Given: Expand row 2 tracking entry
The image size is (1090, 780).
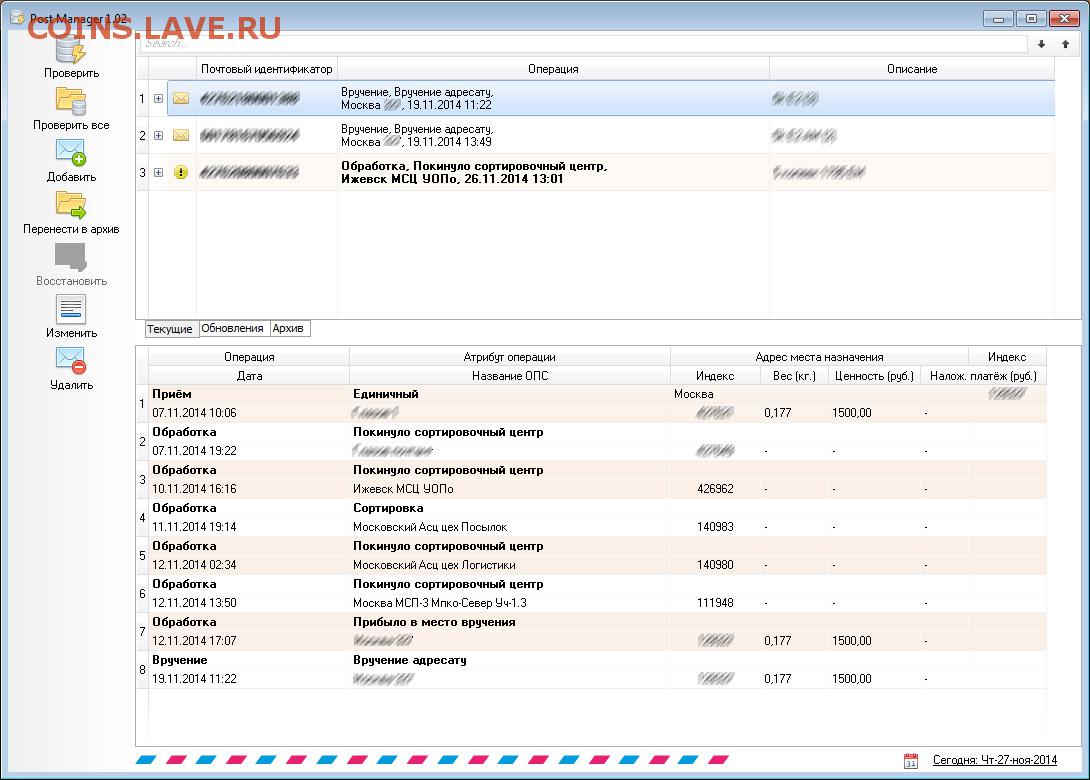Looking at the screenshot, I should [x=158, y=135].
